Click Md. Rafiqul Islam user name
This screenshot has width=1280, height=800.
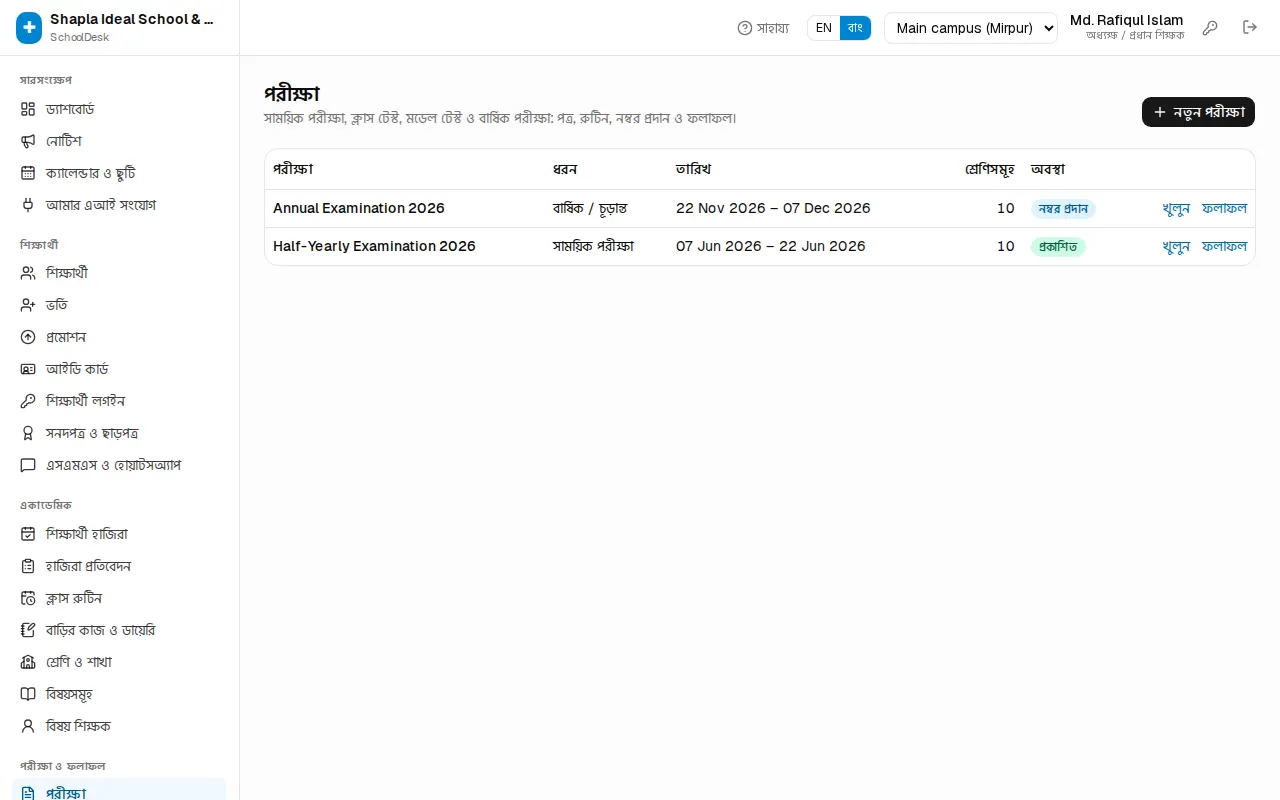coord(1126,20)
